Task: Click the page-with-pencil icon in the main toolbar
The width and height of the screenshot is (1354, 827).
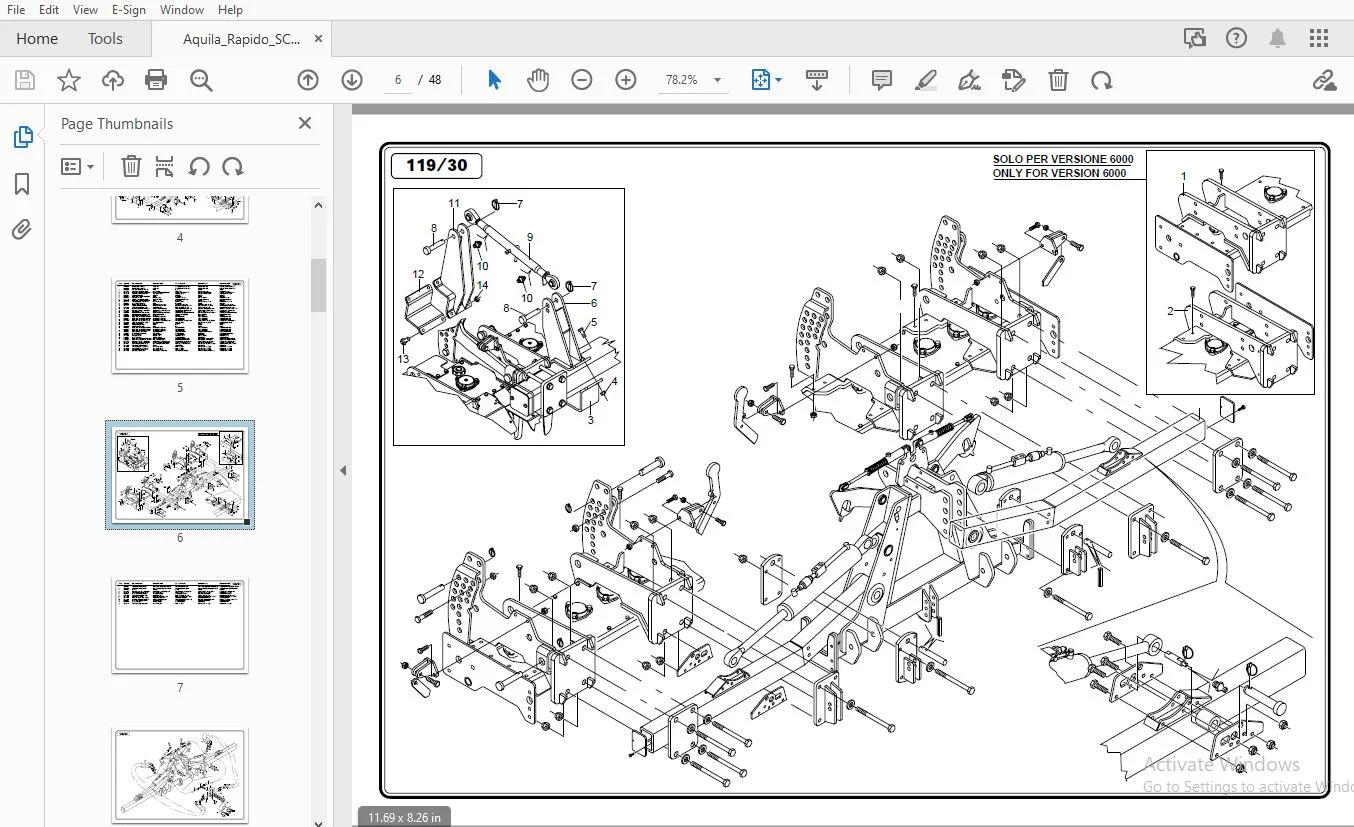Action: coord(1014,80)
